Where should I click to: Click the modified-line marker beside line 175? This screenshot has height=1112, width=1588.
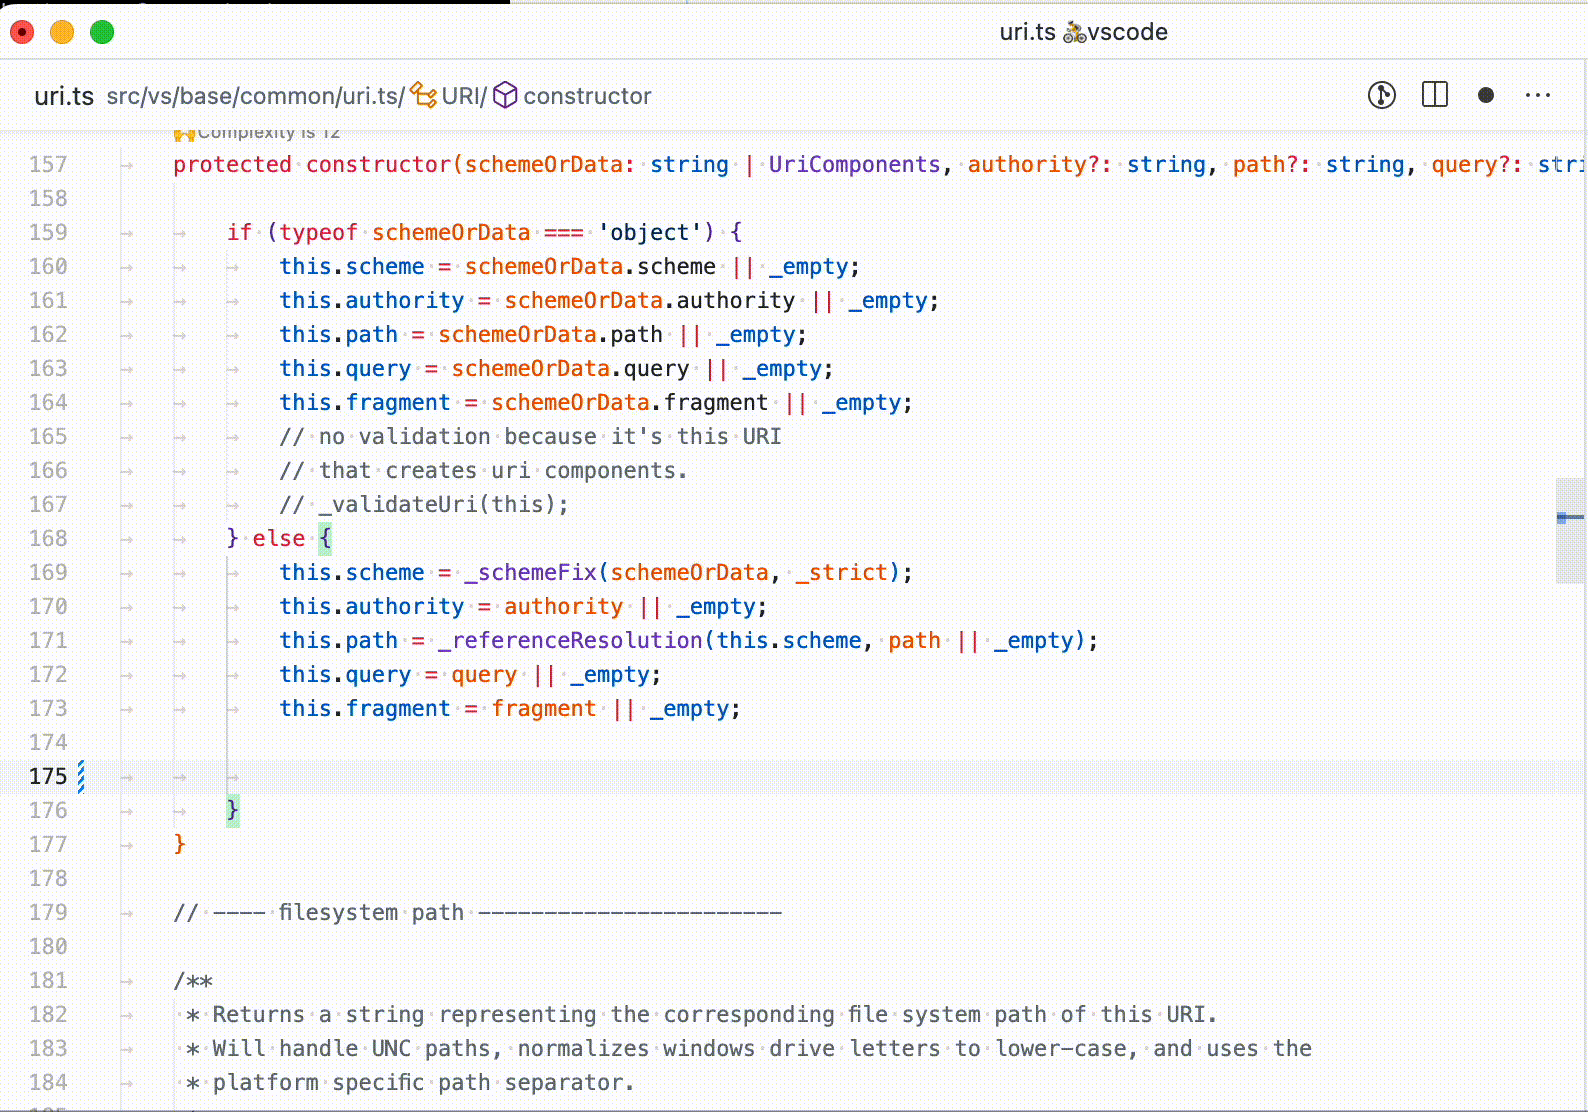click(x=81, y=776)
